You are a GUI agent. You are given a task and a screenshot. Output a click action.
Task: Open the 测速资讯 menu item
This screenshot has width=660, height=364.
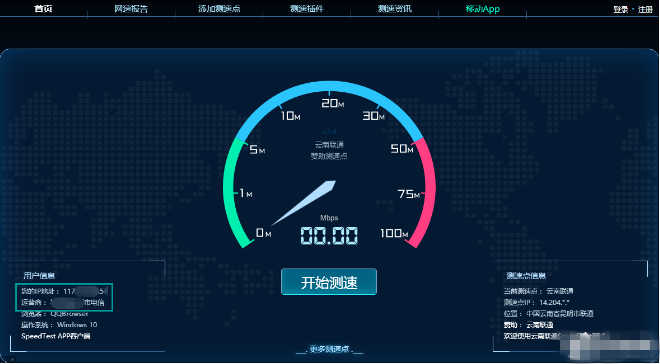(x=394, y=8)
